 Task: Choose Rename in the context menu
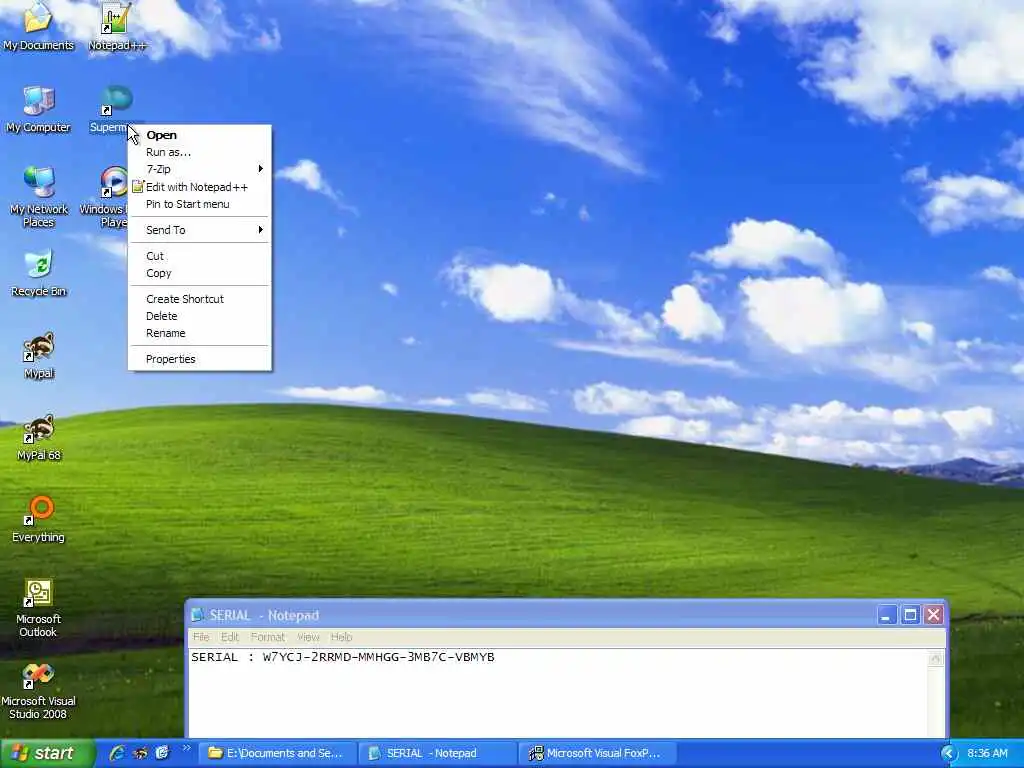pos(199,333)
